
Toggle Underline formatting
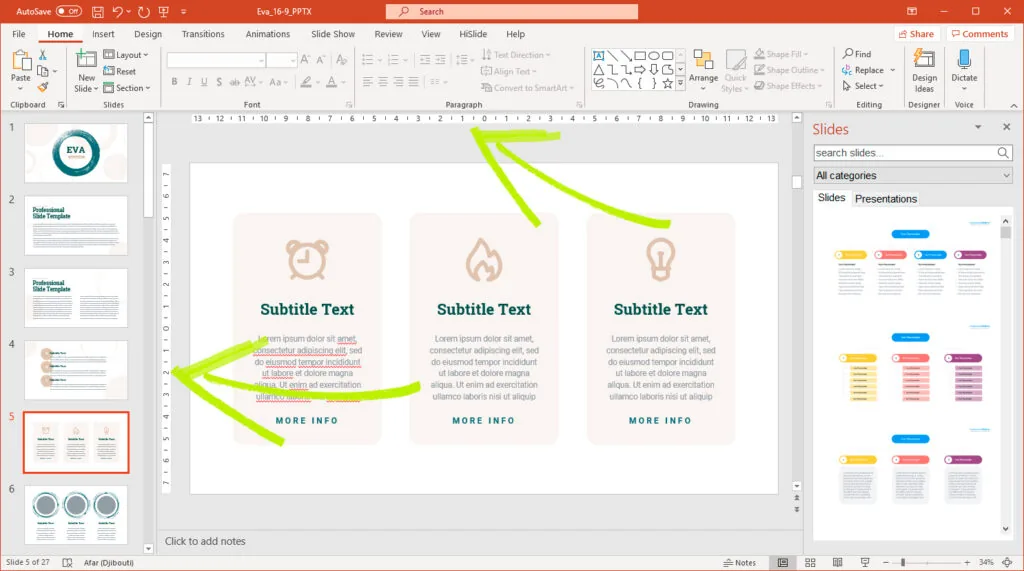click(204, 82)
